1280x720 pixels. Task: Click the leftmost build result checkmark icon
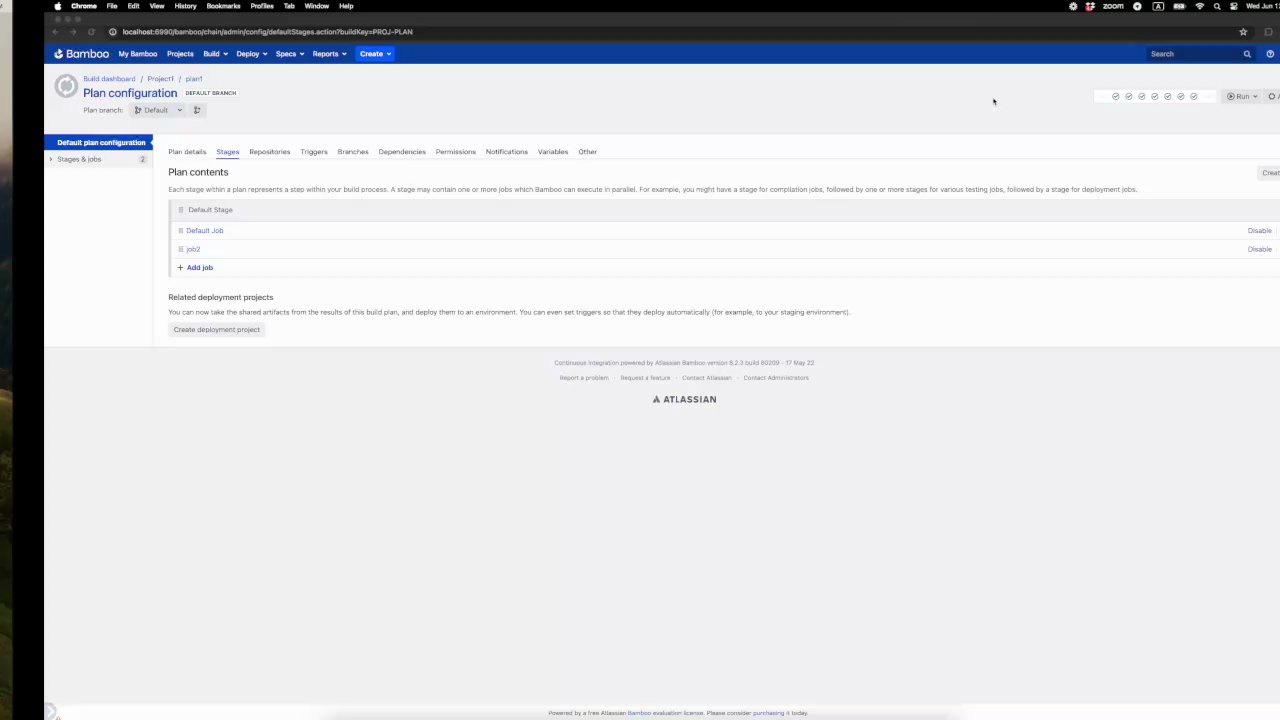pyautogui.click(x=1116, y=97)
